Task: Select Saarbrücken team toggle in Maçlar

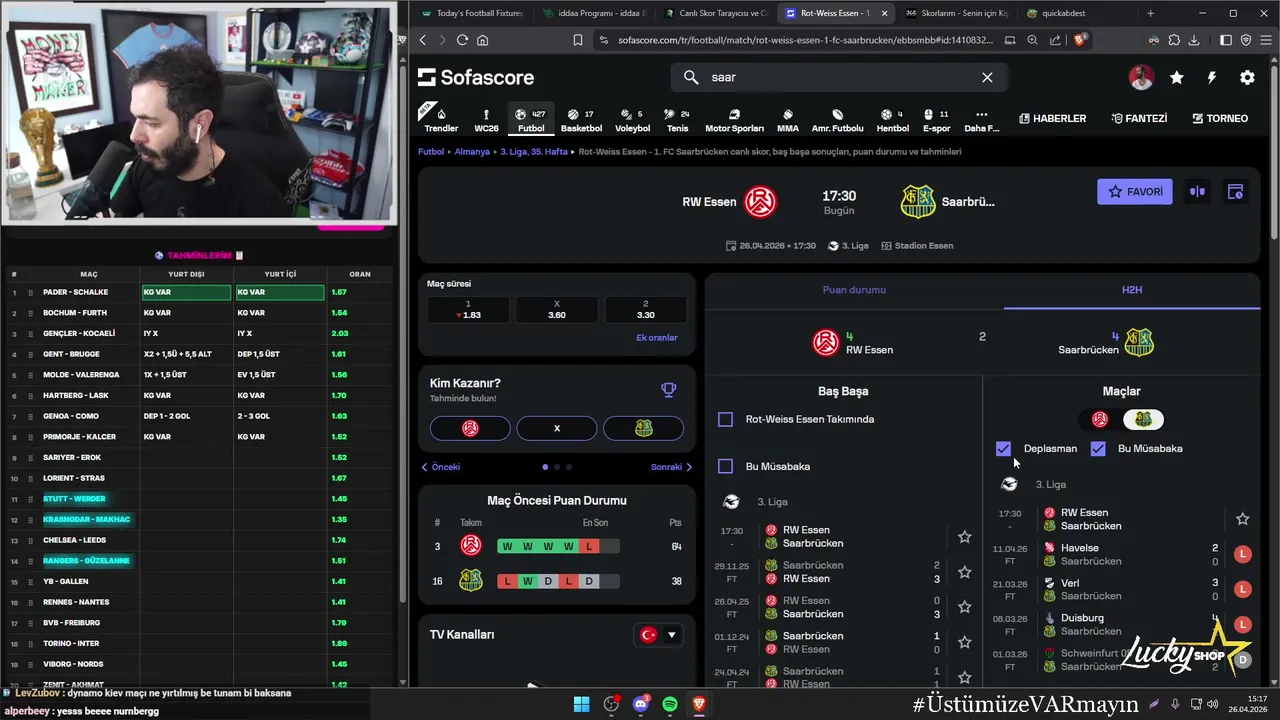Action: [x=1143, y=419]
